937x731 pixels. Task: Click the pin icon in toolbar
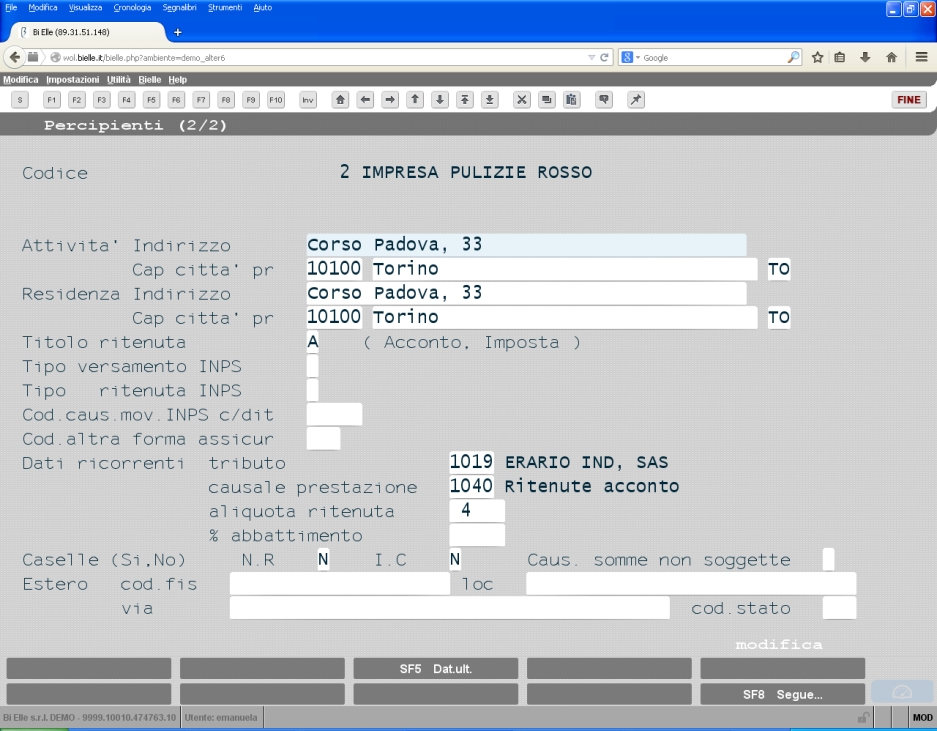[636, 100]
